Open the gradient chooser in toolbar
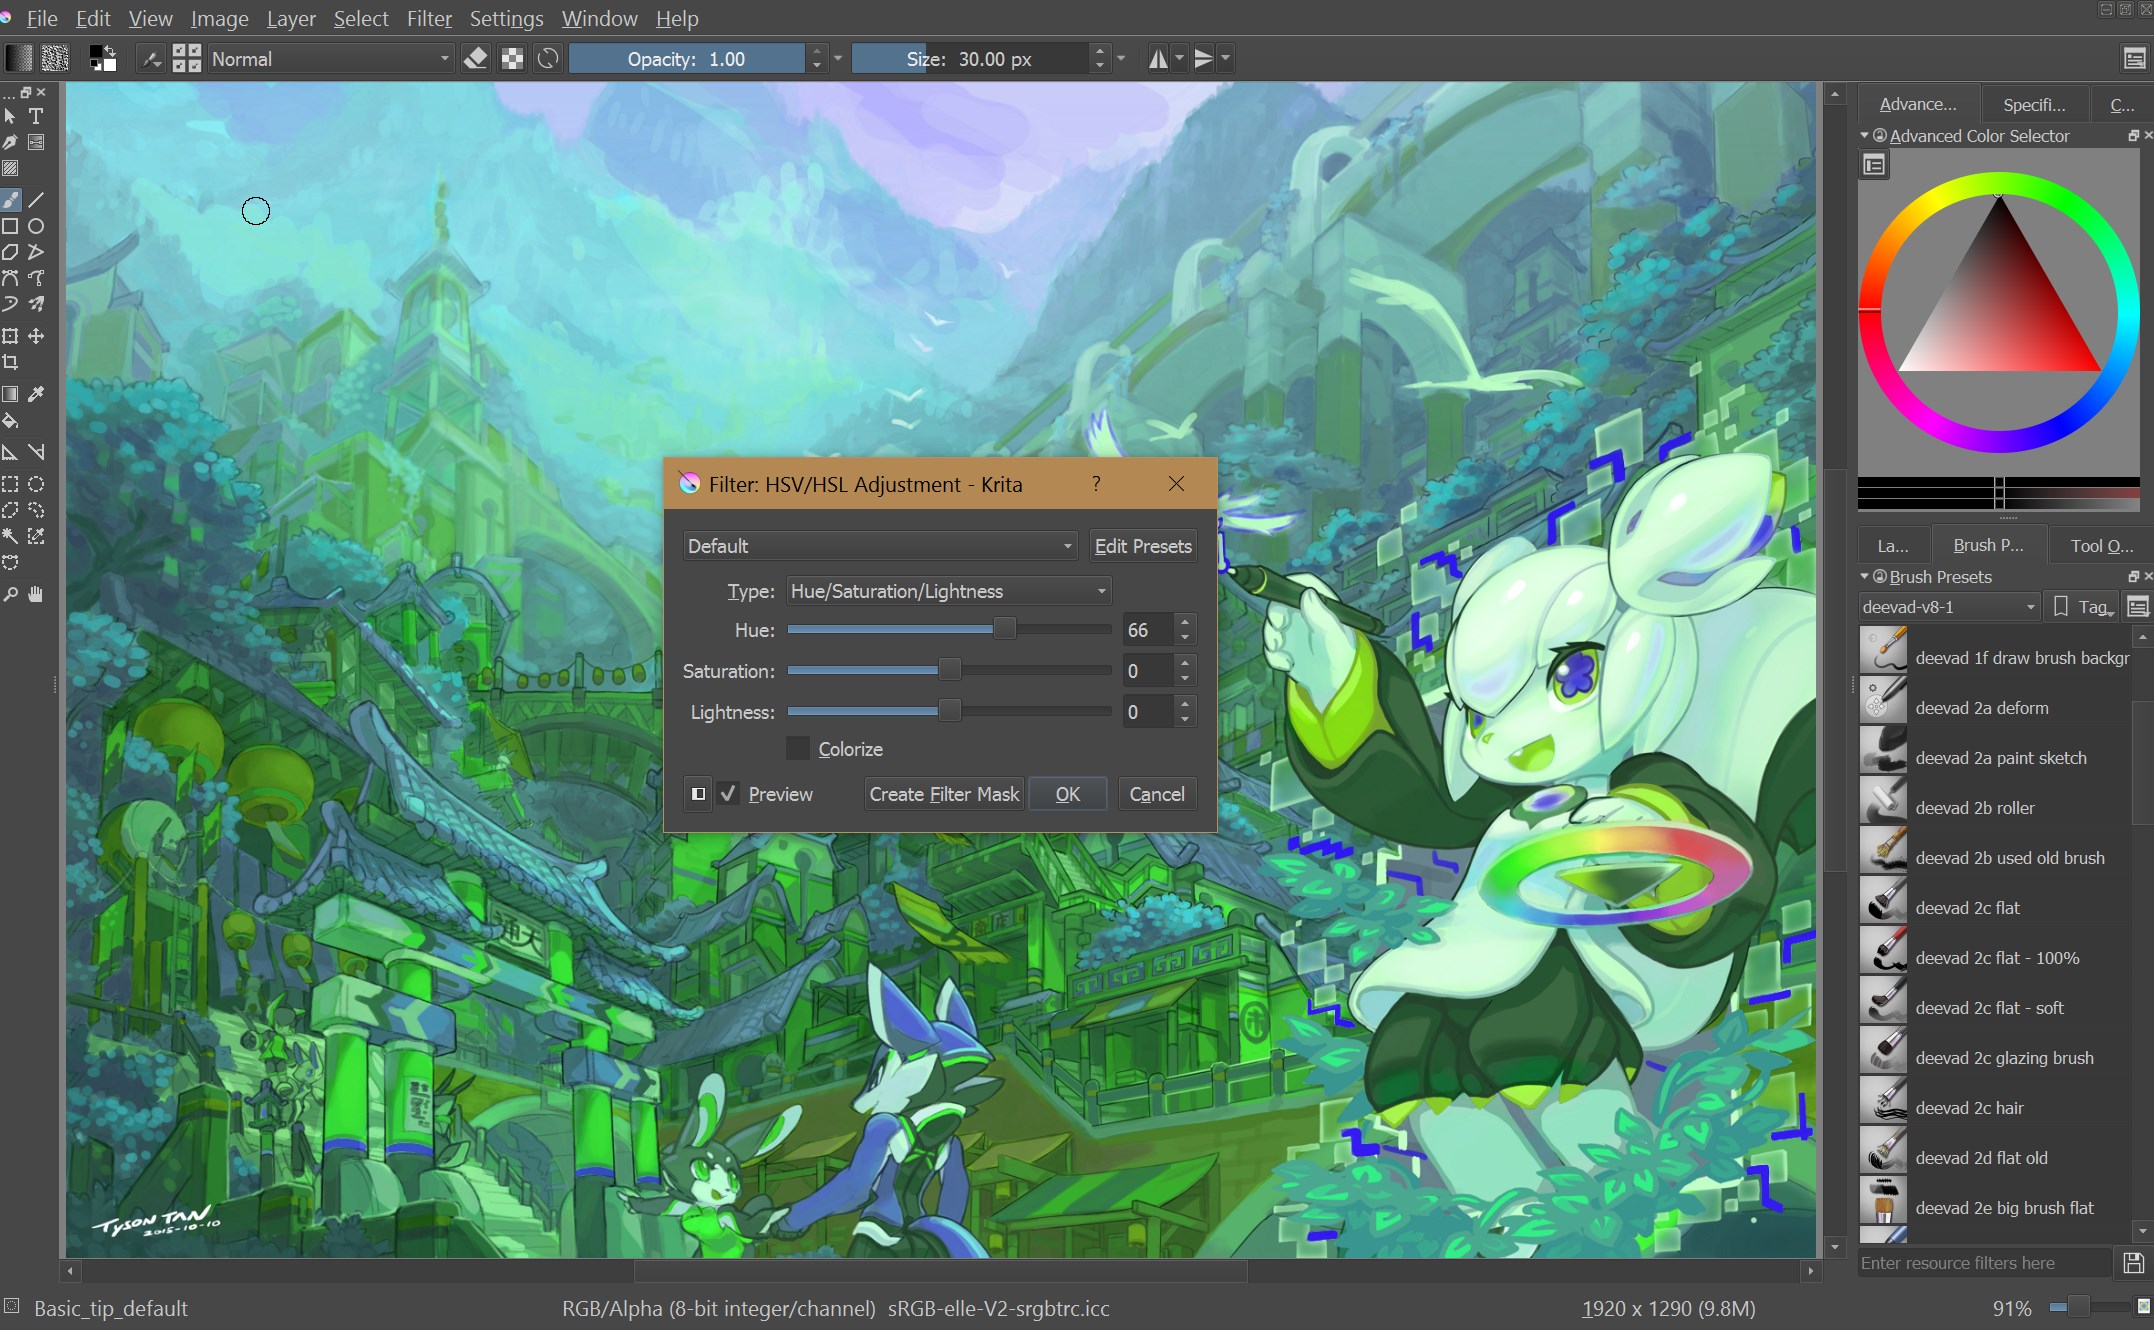Screen dimensions: 2154x1330 point(18,59)
